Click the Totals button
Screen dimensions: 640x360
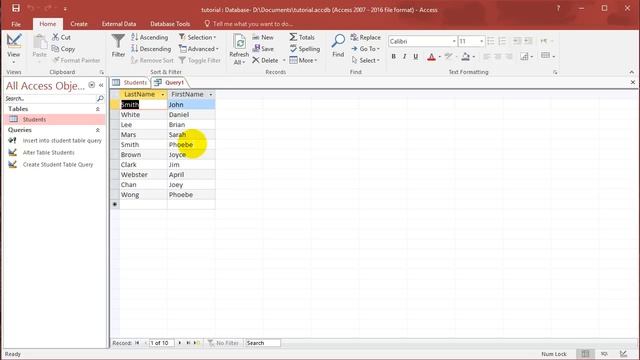[x=302, y=37]
